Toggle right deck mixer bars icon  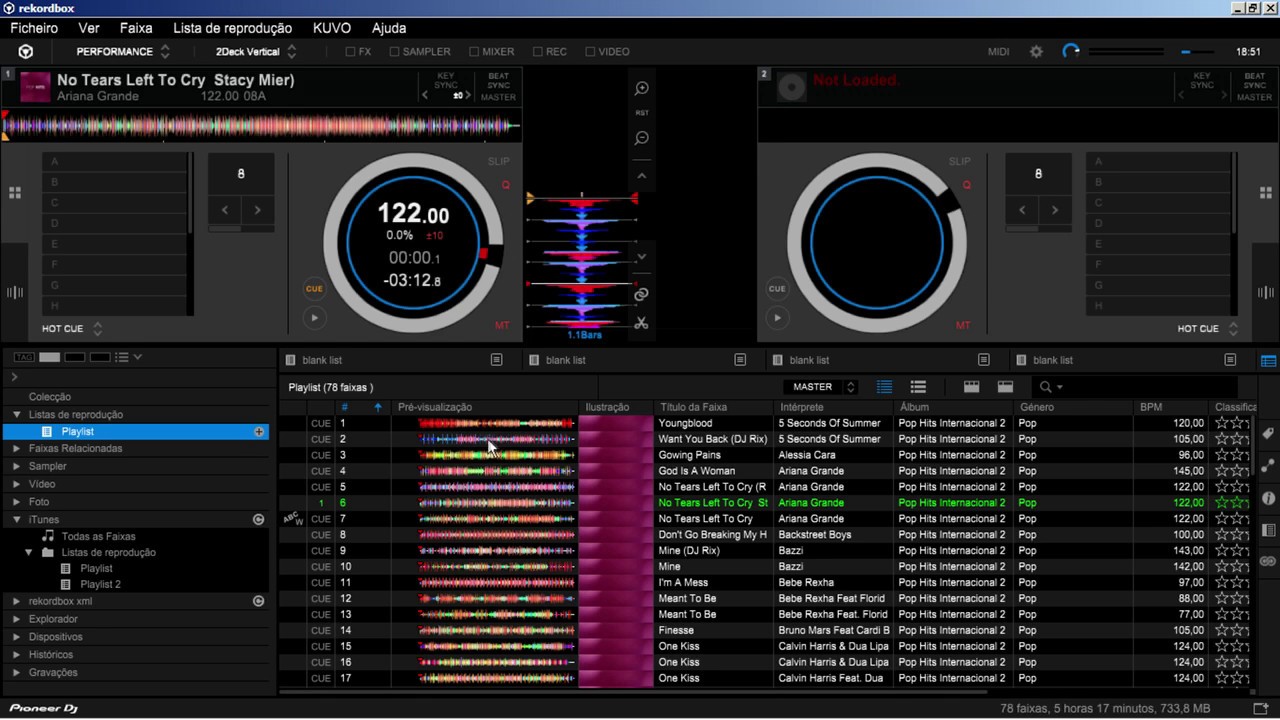coord(1267,292)
